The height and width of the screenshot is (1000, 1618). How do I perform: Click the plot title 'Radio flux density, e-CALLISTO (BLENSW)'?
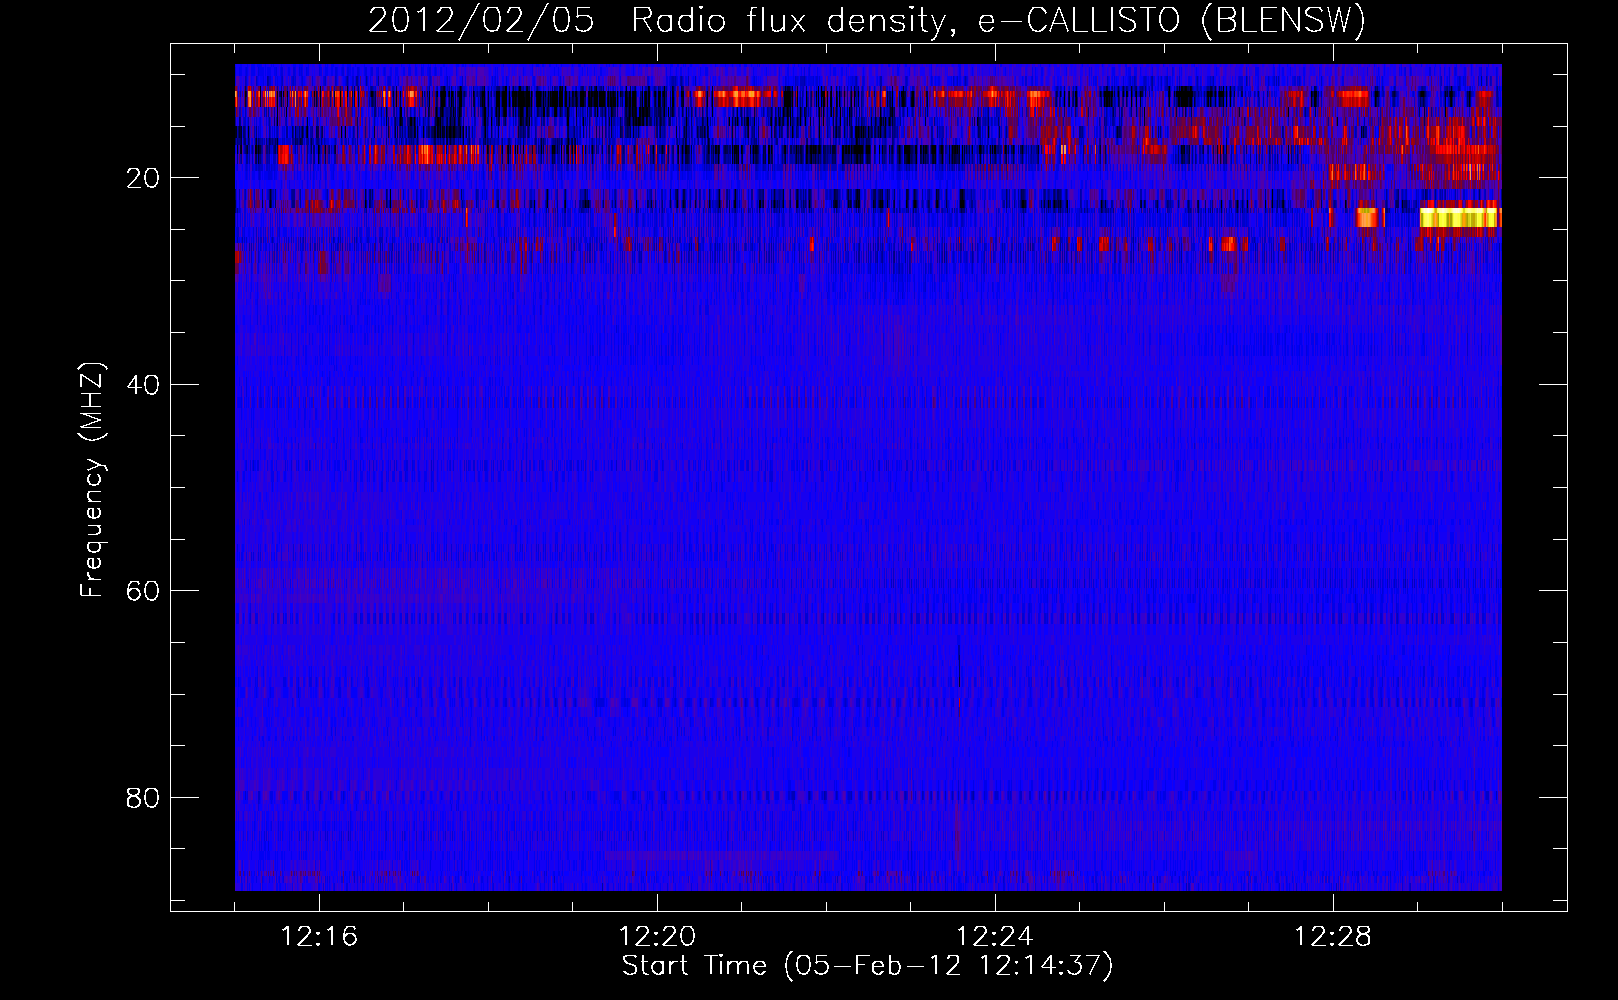(999, 21)
